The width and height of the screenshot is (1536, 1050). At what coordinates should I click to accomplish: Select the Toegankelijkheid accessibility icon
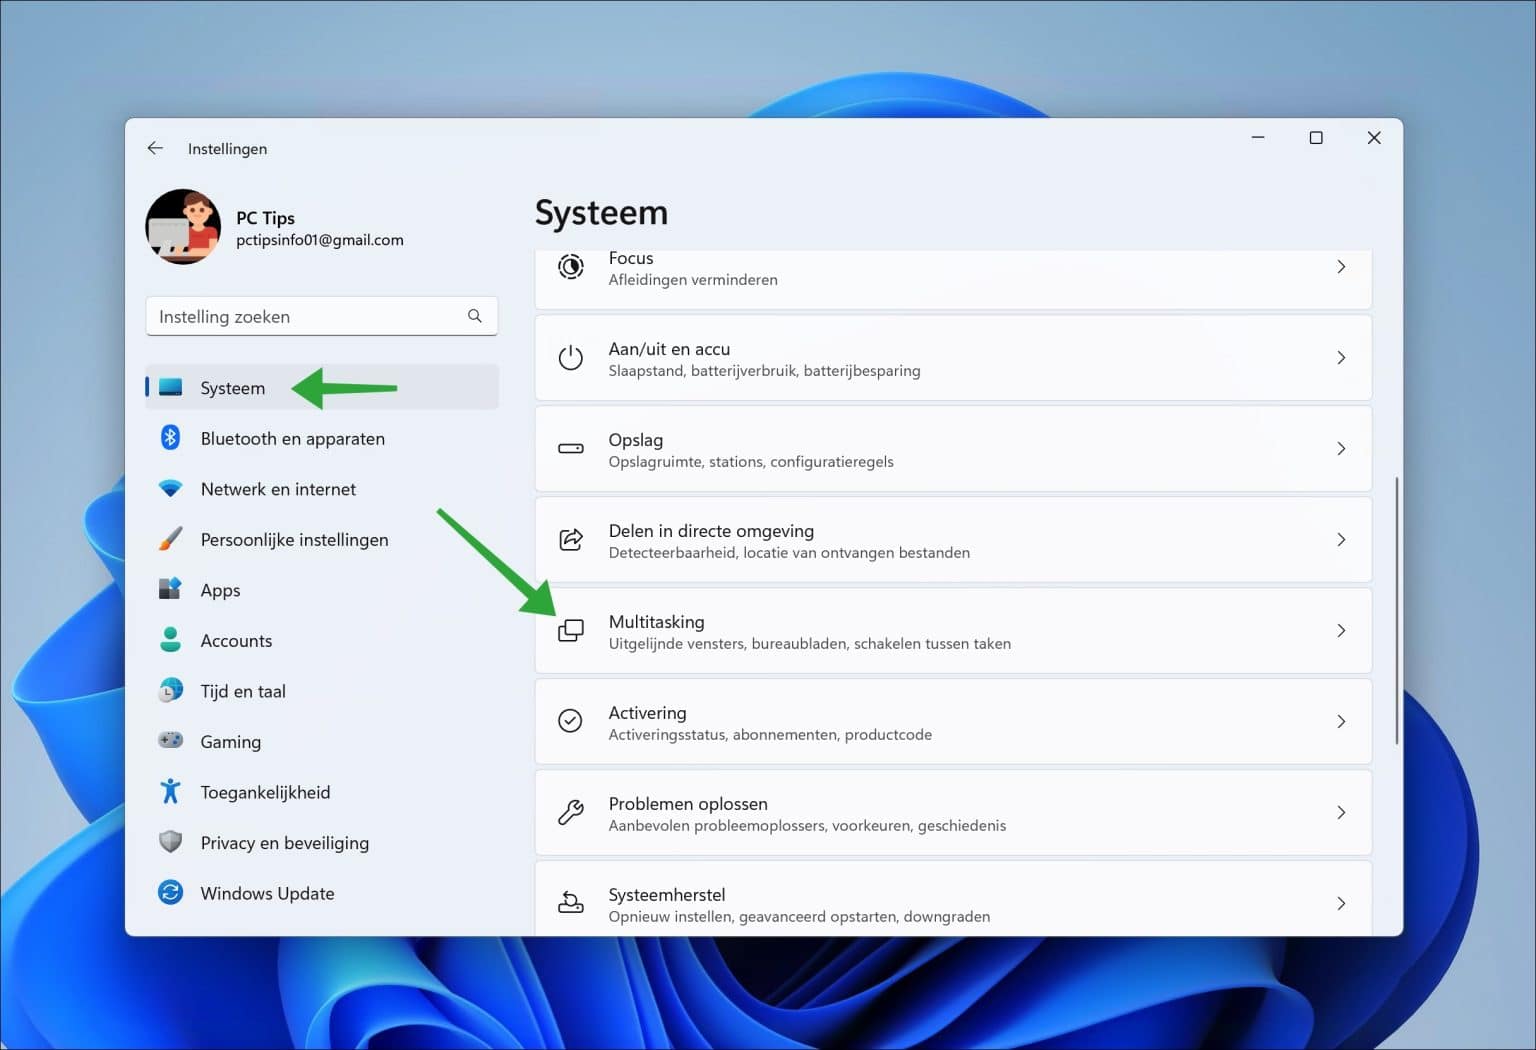pyautogui.click(x=170, y=792)
